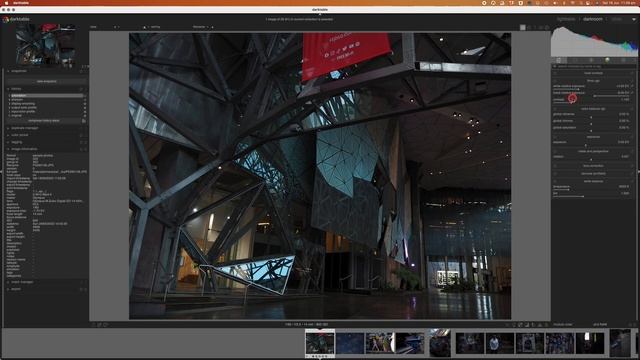640x360 pixels.
Task: Open the other views tab
Action: pos(616,19)
